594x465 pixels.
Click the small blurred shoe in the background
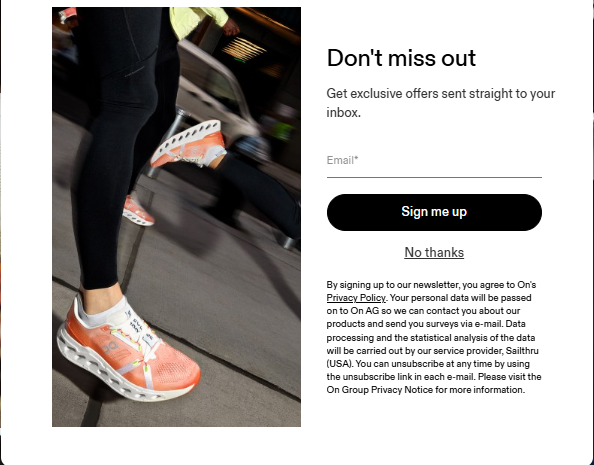(x=138, y=211)
